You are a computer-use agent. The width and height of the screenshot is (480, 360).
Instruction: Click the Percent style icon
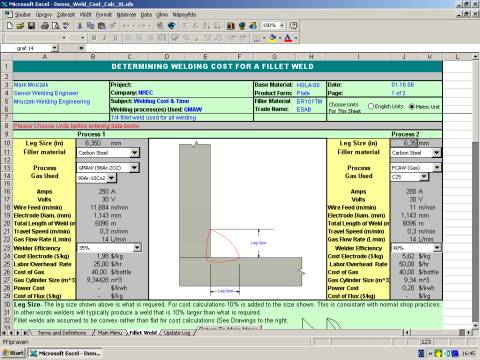pyautogui.click(x=186, y=38)
